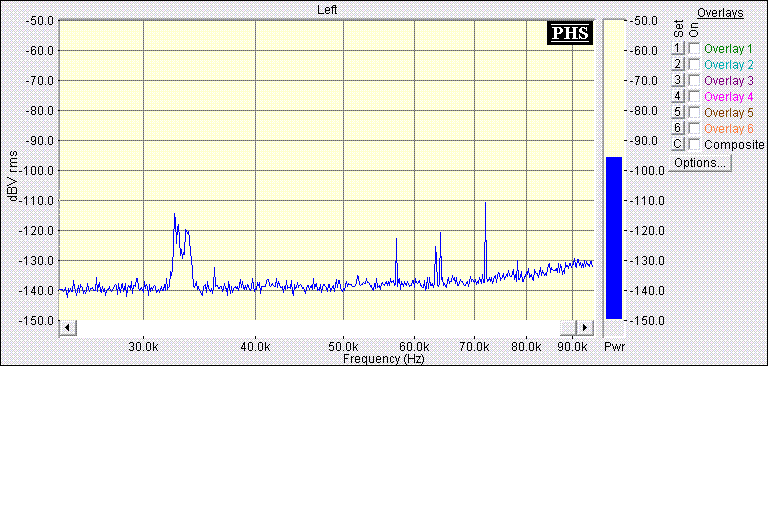The image size is (768, 512).
Task: Click the 80.0k frequency tick label
Action: [526, 347]
